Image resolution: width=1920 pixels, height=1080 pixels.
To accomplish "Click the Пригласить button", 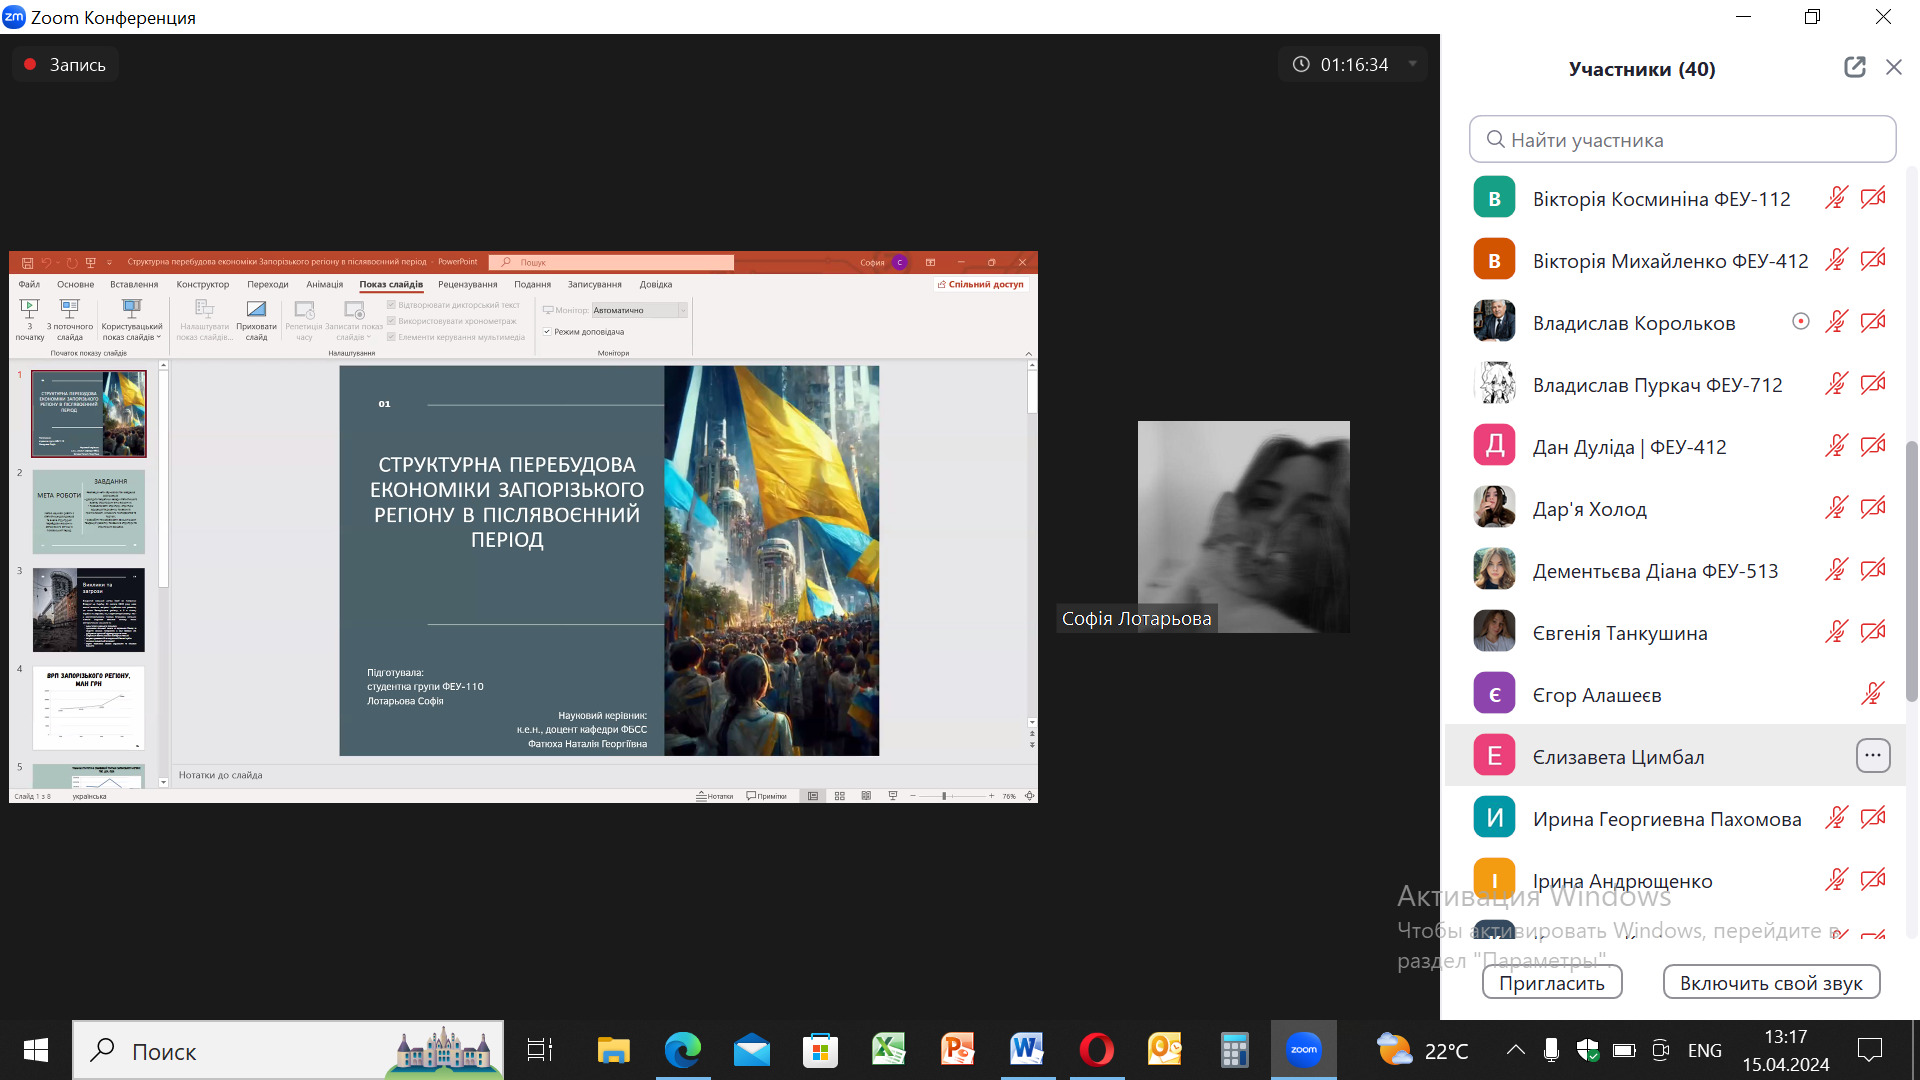I will [1551, 983].
